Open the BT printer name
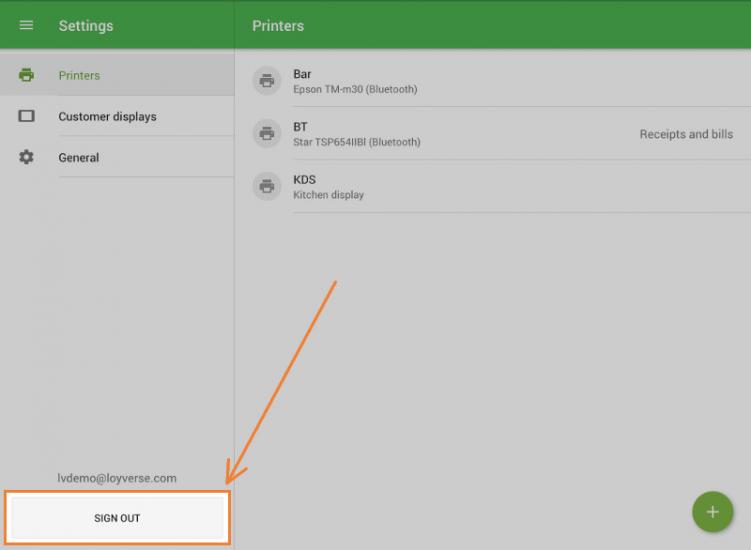The height and width of the screenshot is (550, 751). coord(300,127)
